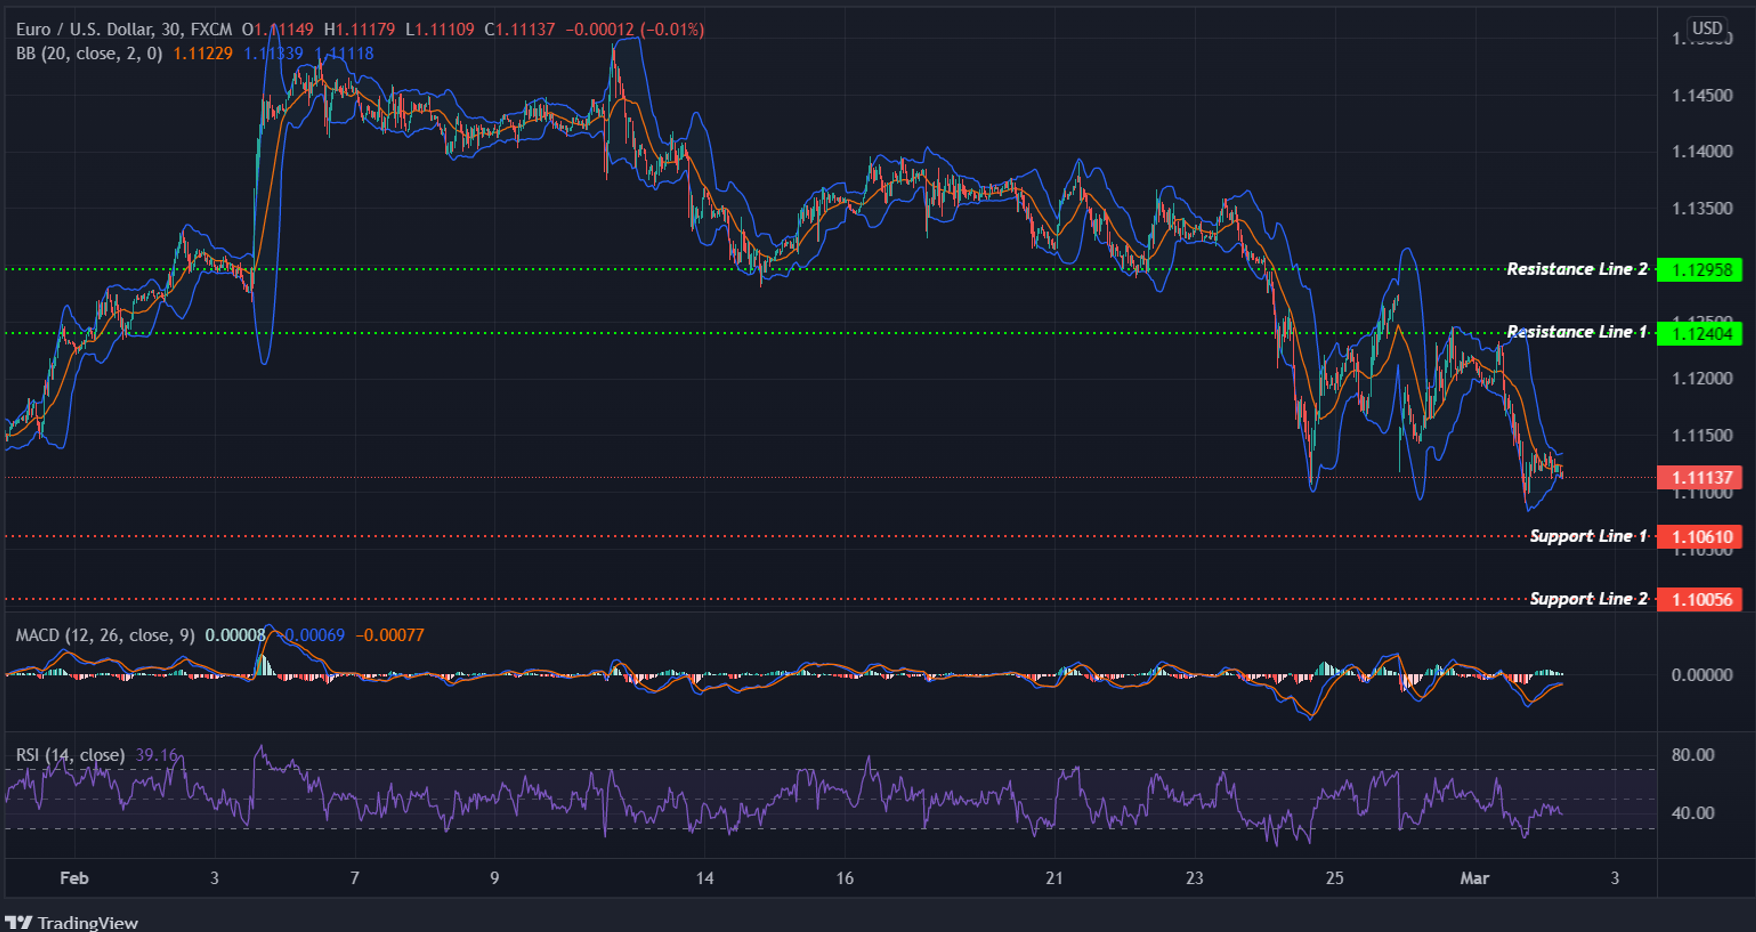Click the Support Line 2 price tag 1.10056
Image resolution: width=1756 pixels, height=932 pixels.
[1701, 600]
